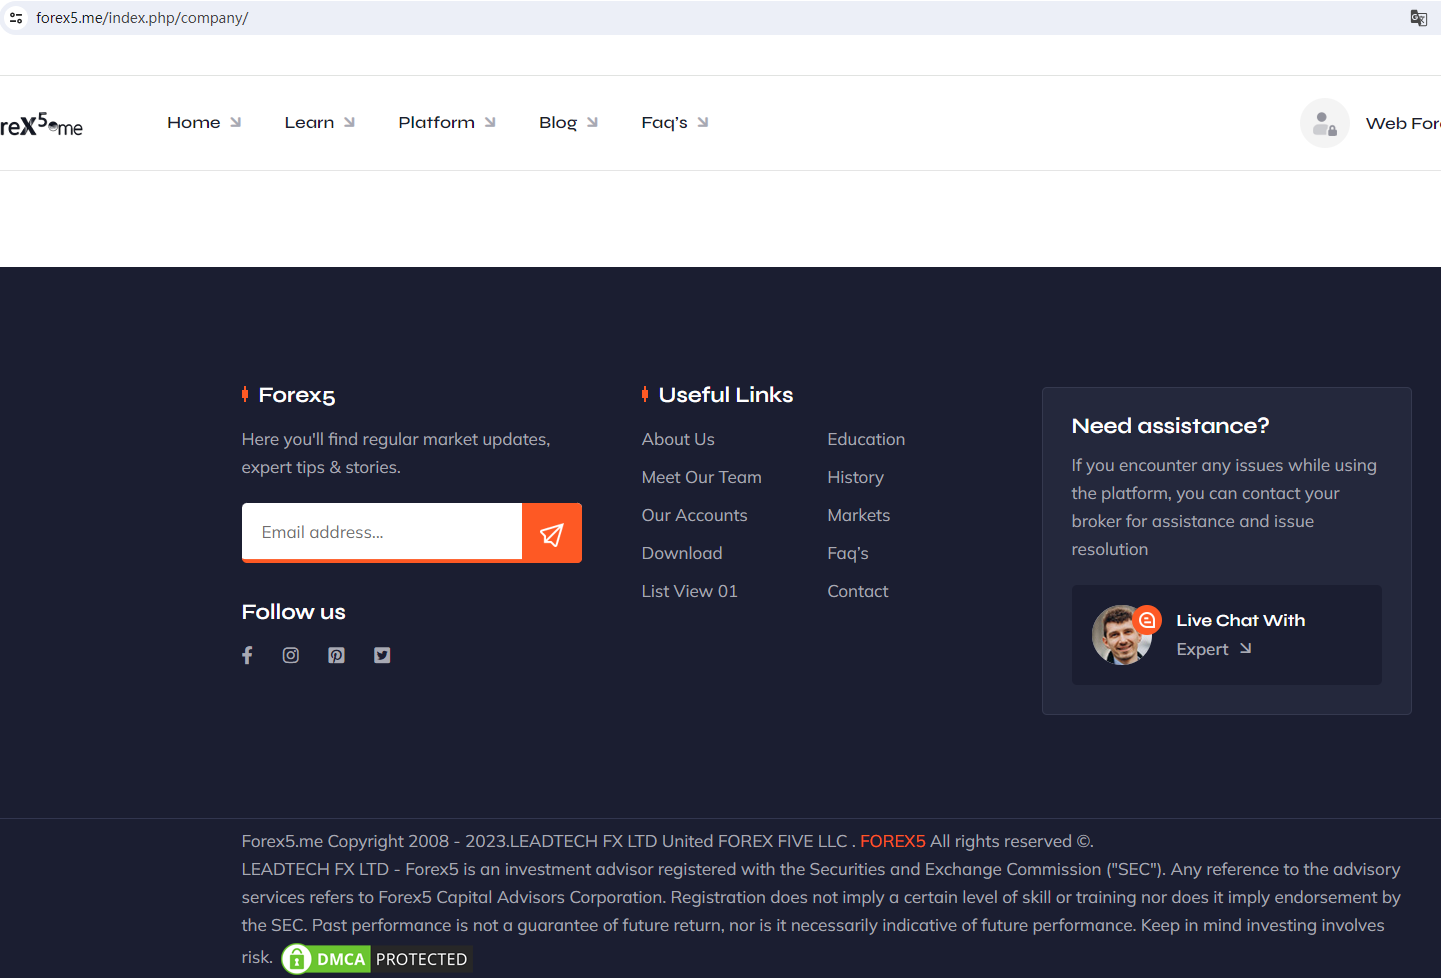1441x978 pixels.
Task: Expand the Blog menu arrow
Action: point(593,122)
